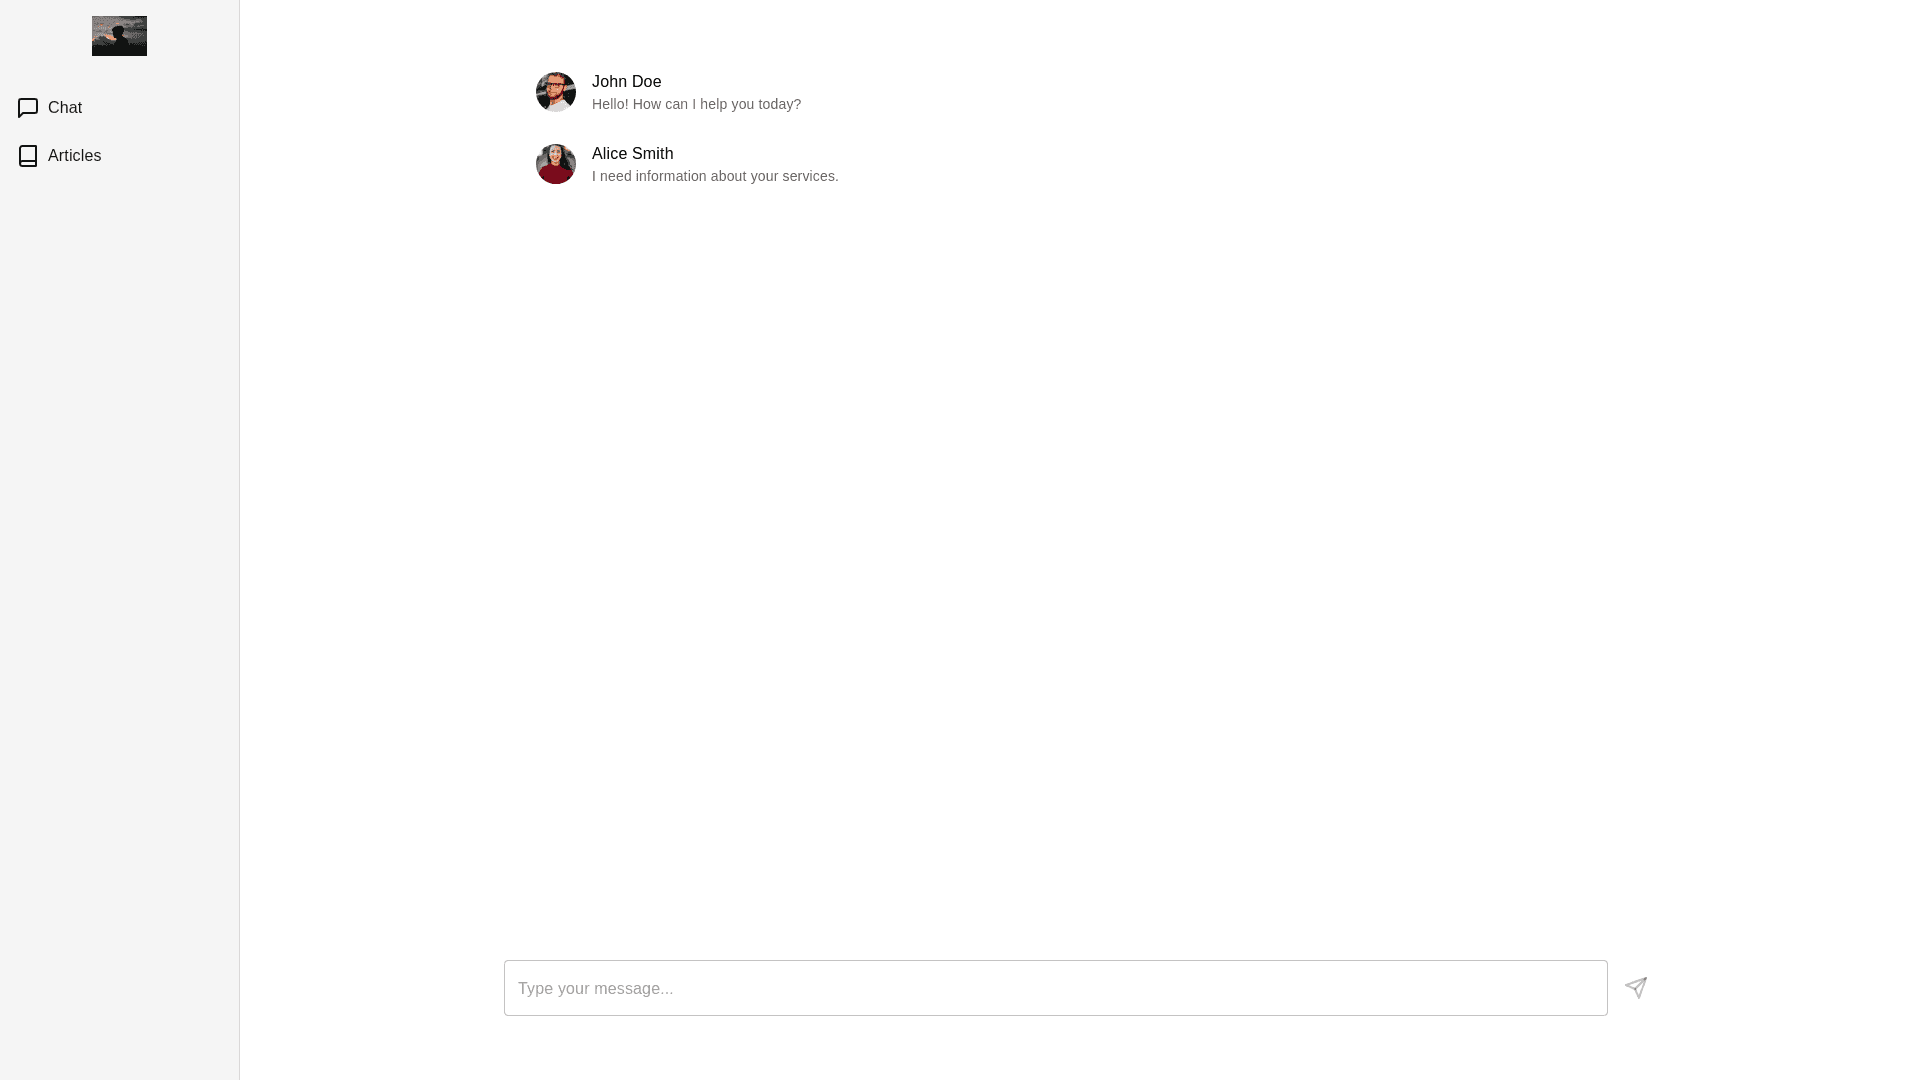This screenshot has height=1080, width=1920.
Task: Click message "Hello! How can I help you today?"
Action: pyautogui.click(x=696, y=104)
